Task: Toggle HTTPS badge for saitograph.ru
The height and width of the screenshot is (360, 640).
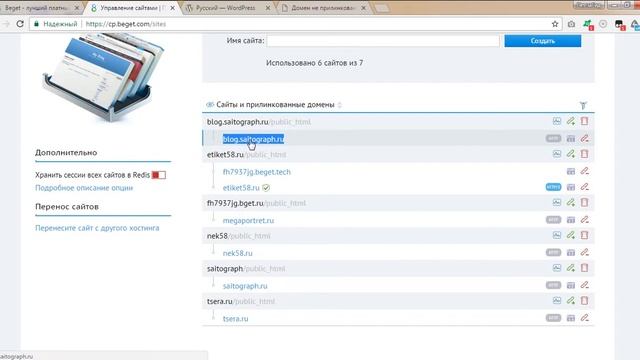Action: 553,285
